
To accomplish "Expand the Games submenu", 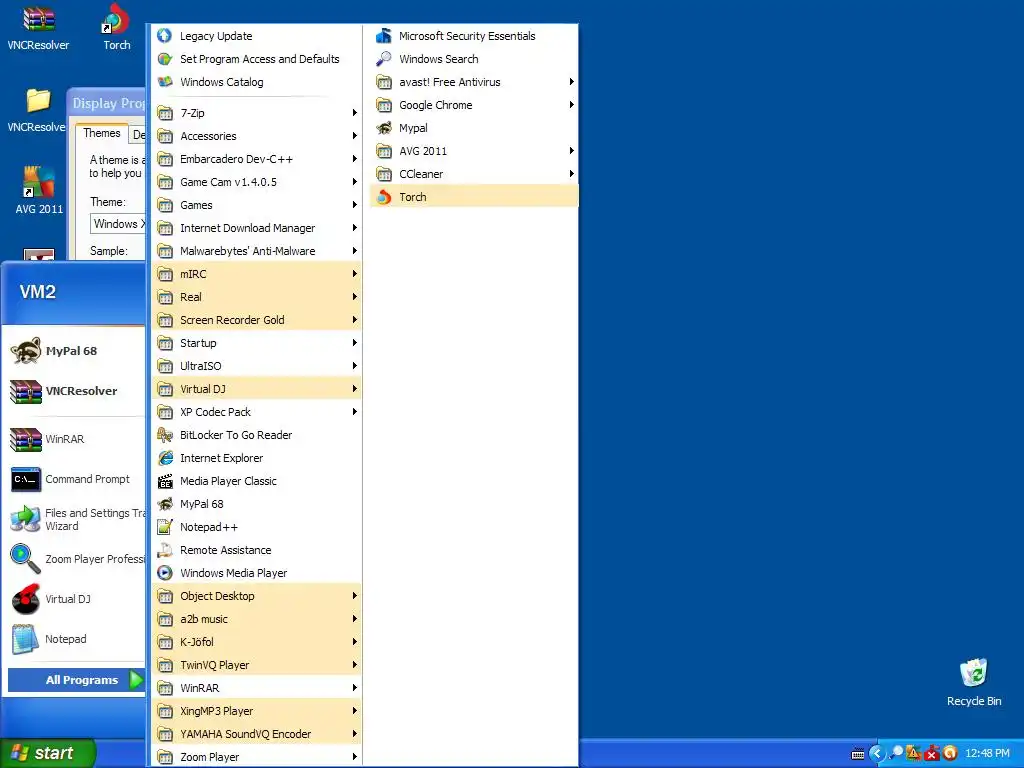I will (x=256, y=205).
